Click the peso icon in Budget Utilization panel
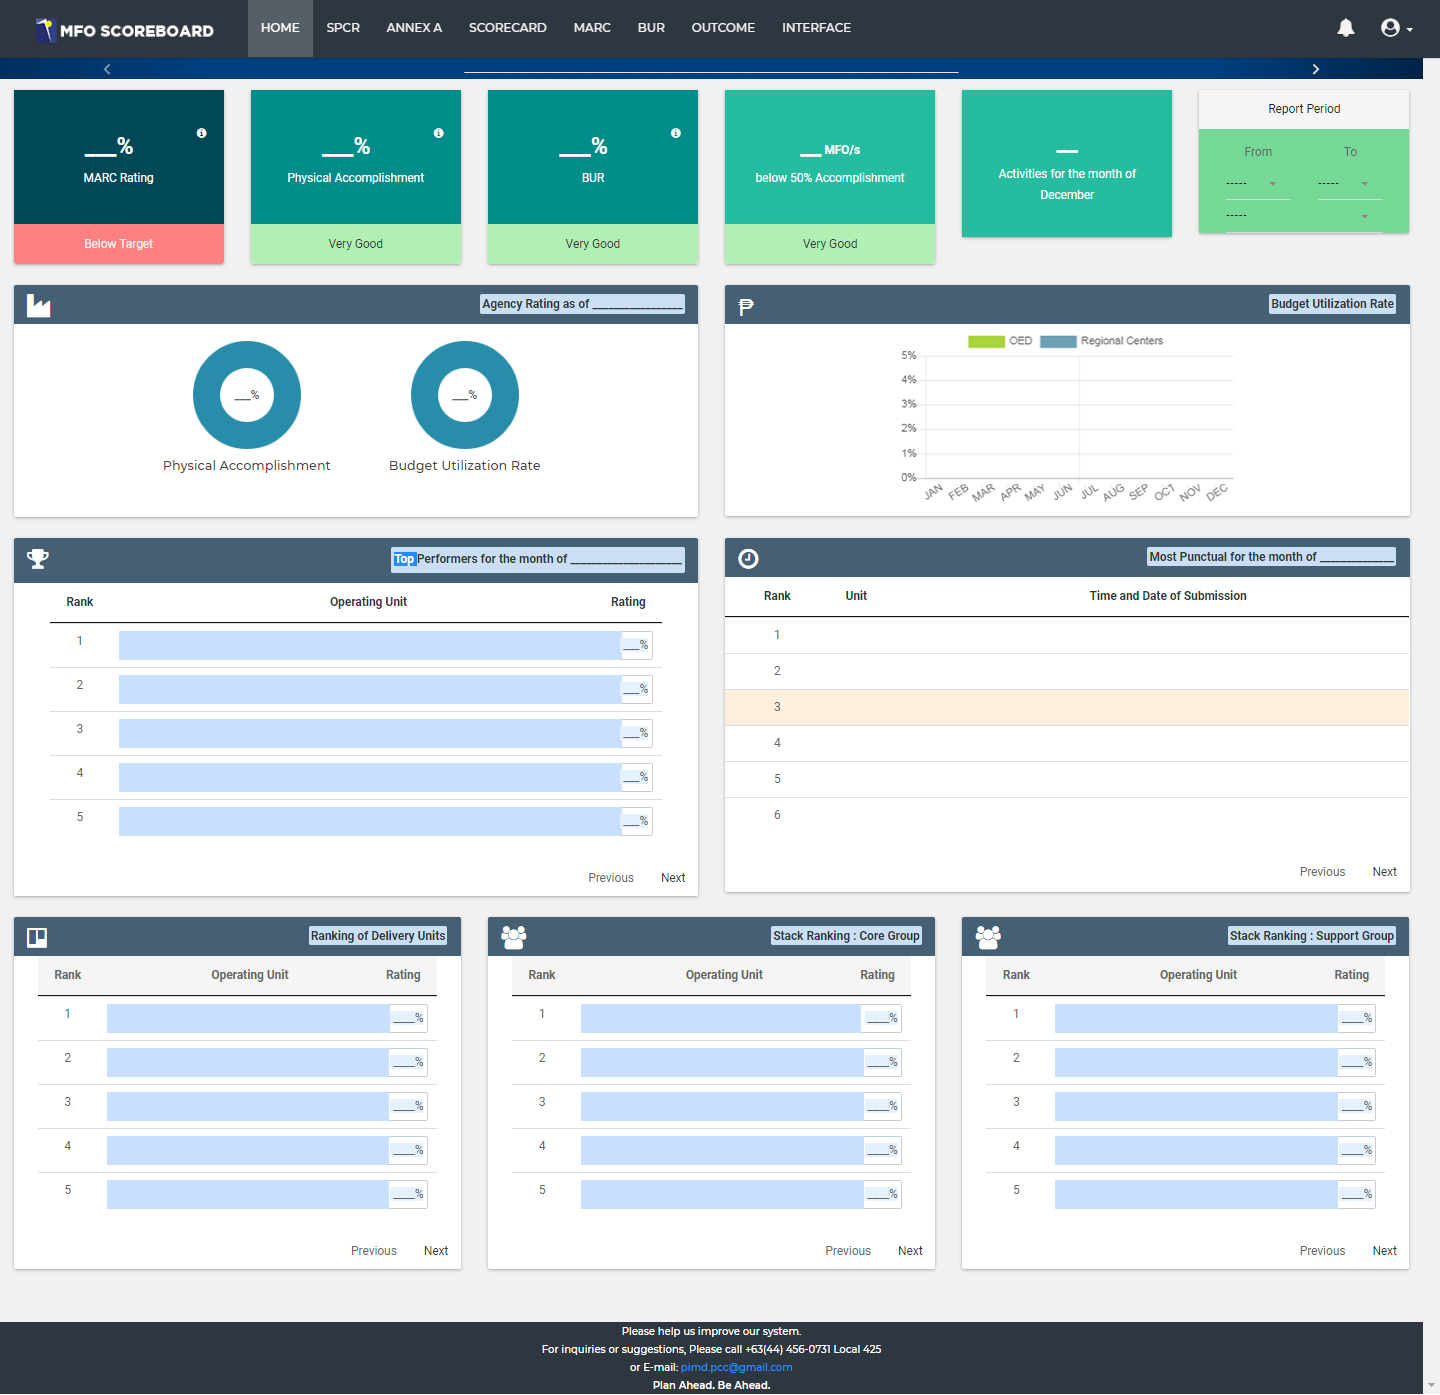 coord(746,306)
